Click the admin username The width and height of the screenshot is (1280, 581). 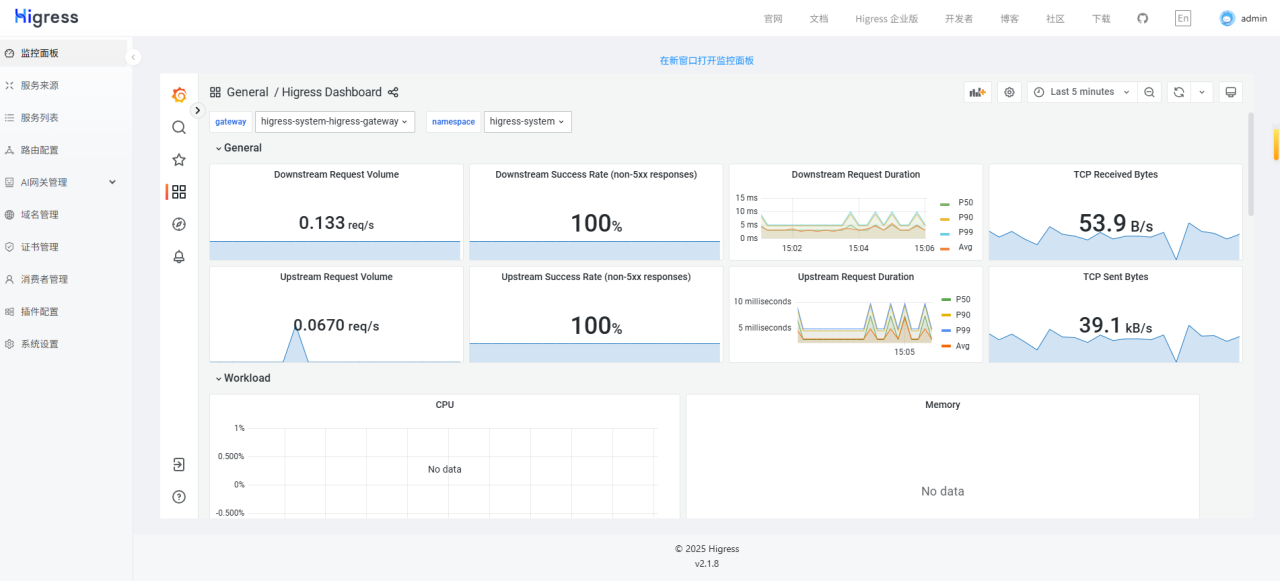[x=1254, y=18]
